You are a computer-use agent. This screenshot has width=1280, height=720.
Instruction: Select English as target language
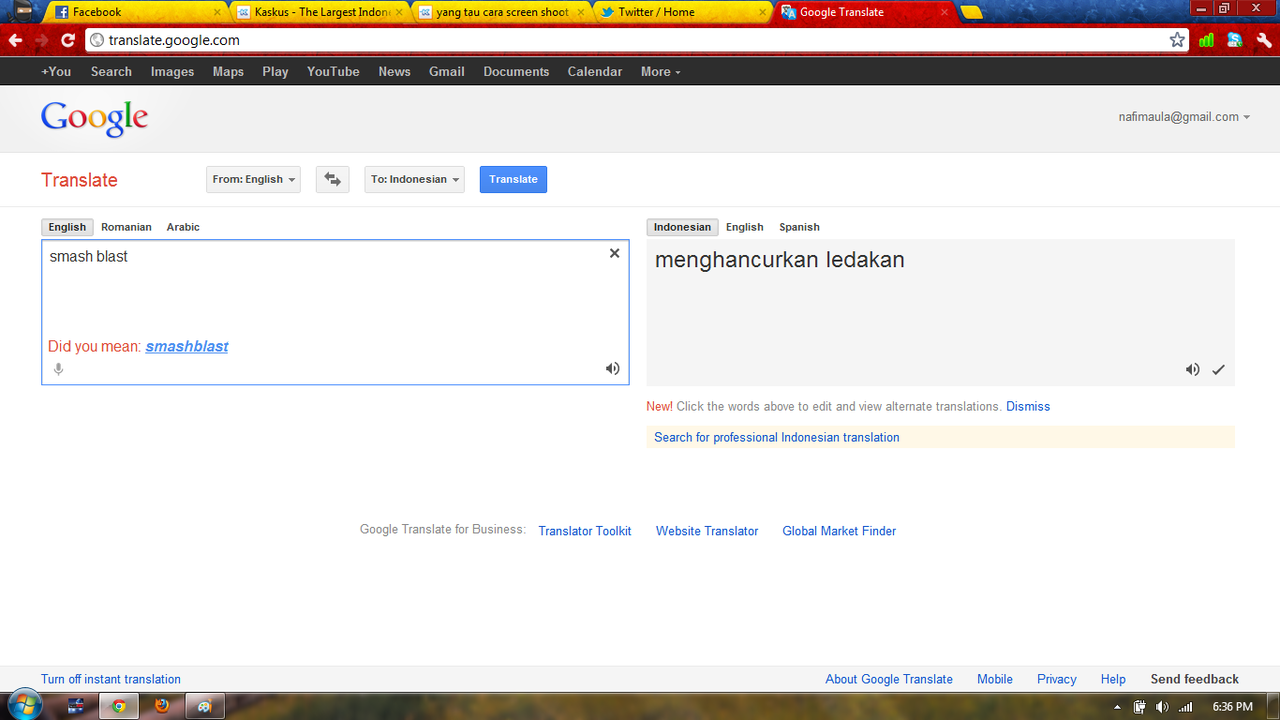click(x=744, y=227)
